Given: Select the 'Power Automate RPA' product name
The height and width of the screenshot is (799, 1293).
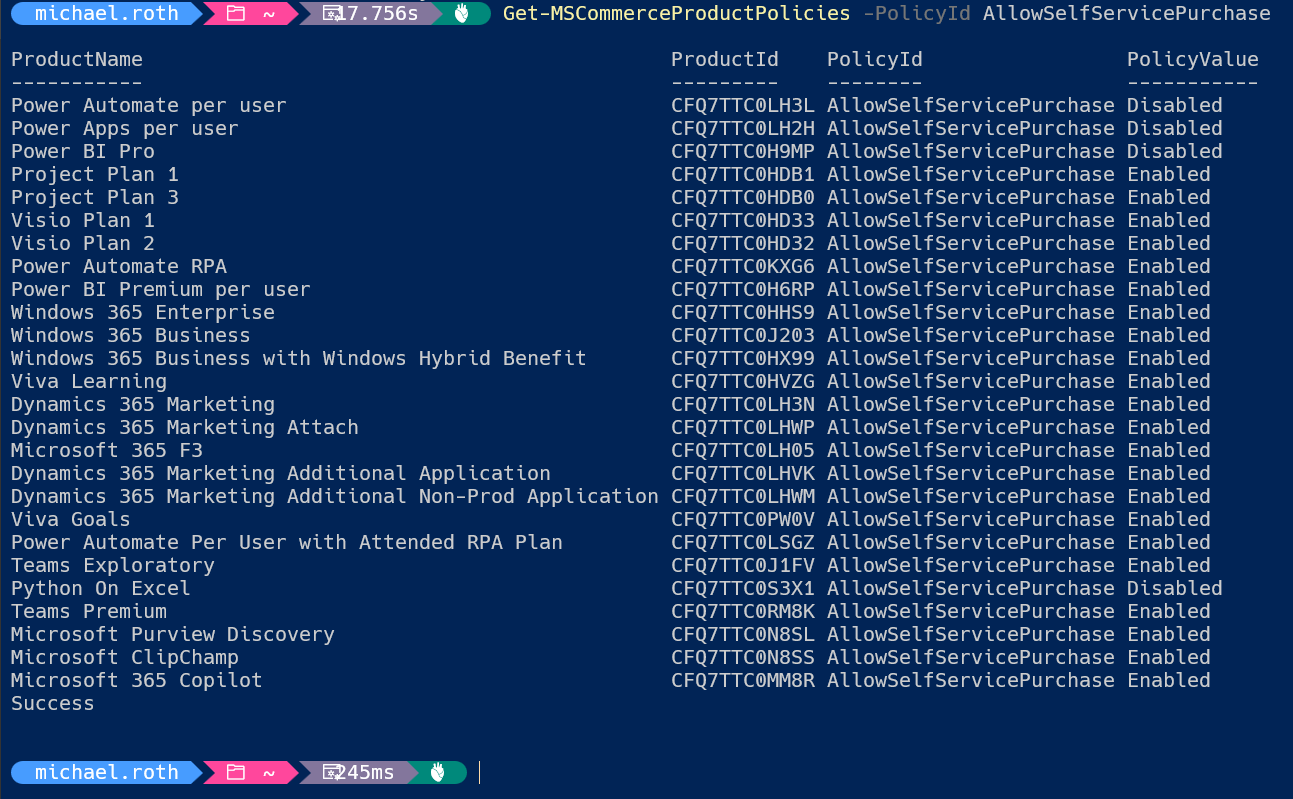Looking at the screenshot, I should (x=119, y=266).
